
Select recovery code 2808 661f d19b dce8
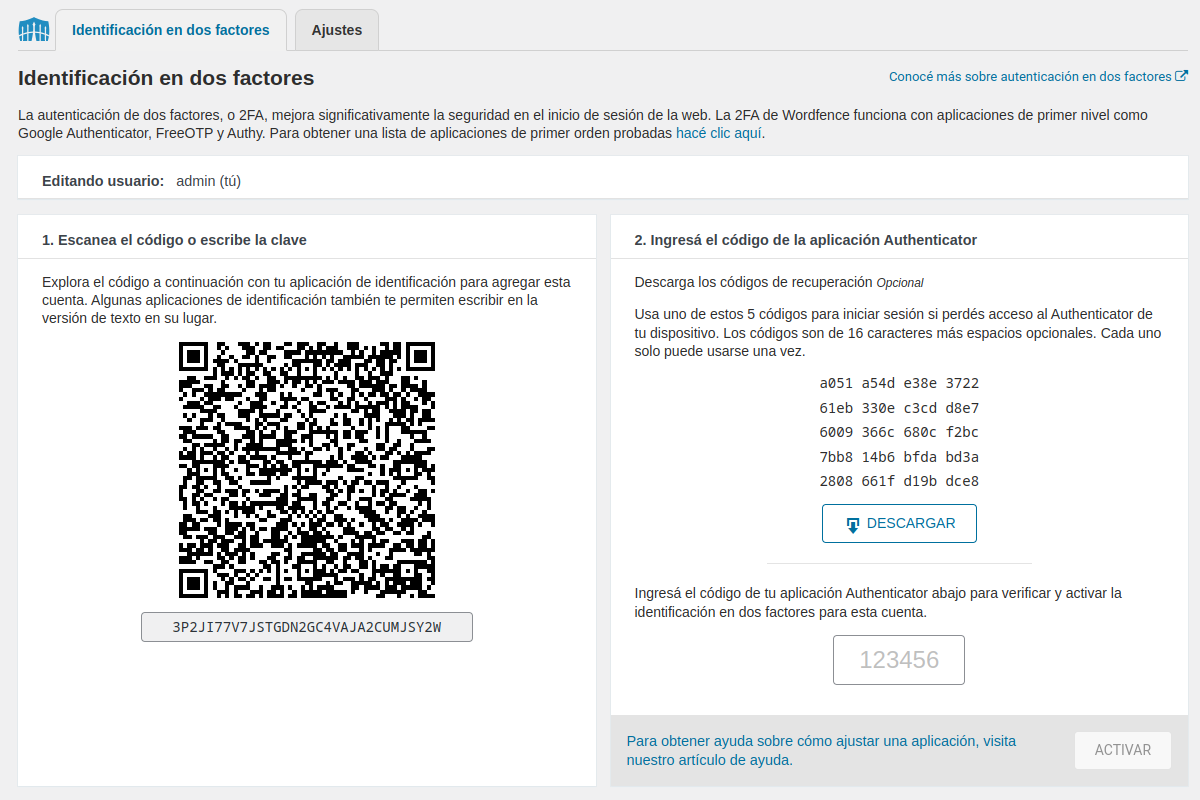(x=899, y=481)
